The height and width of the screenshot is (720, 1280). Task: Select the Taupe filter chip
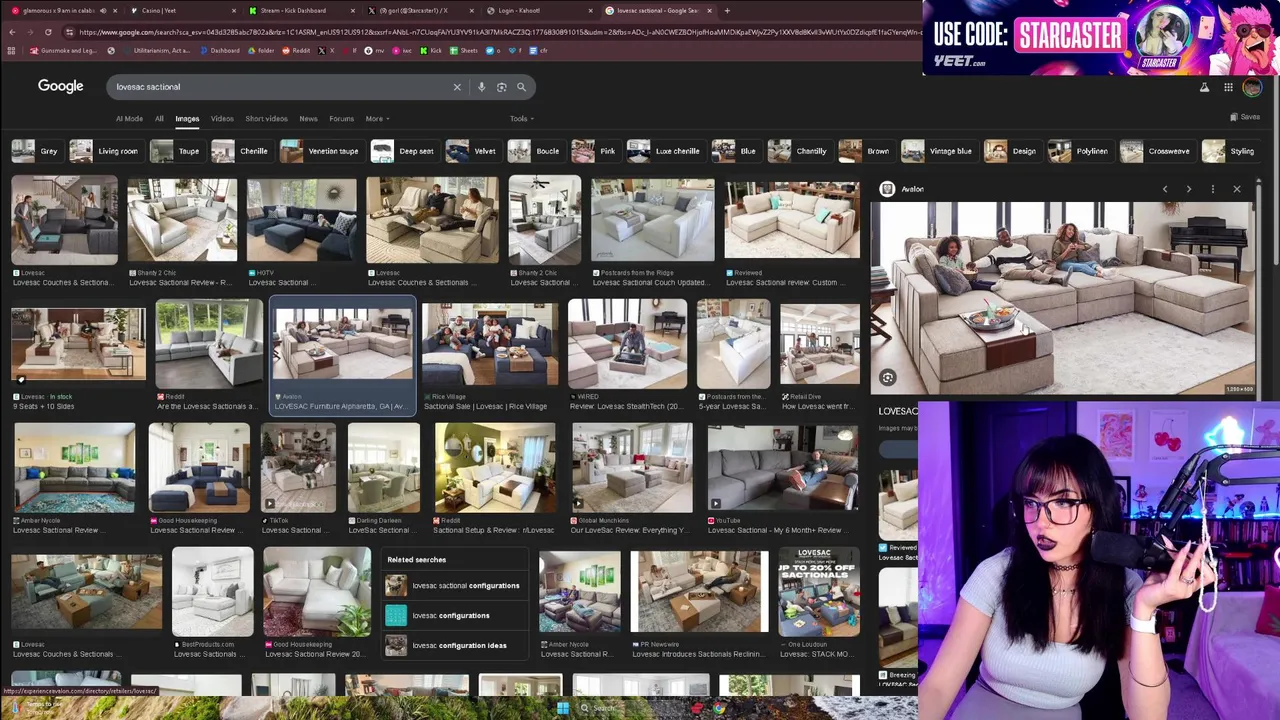[x=175, y=151]
